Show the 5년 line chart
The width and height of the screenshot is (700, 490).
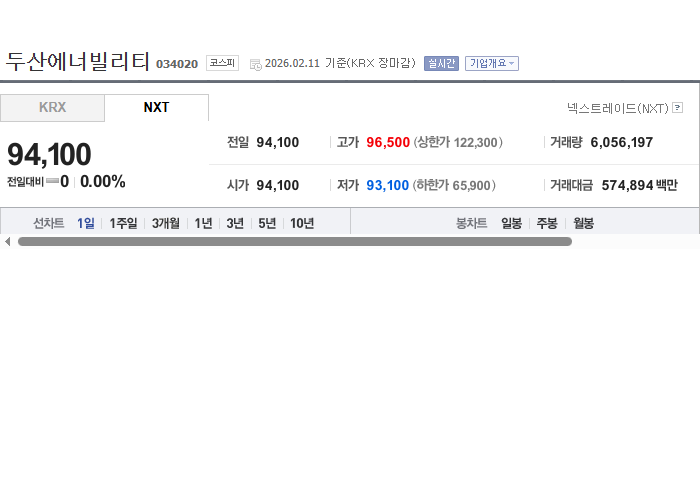pos(267,223)
